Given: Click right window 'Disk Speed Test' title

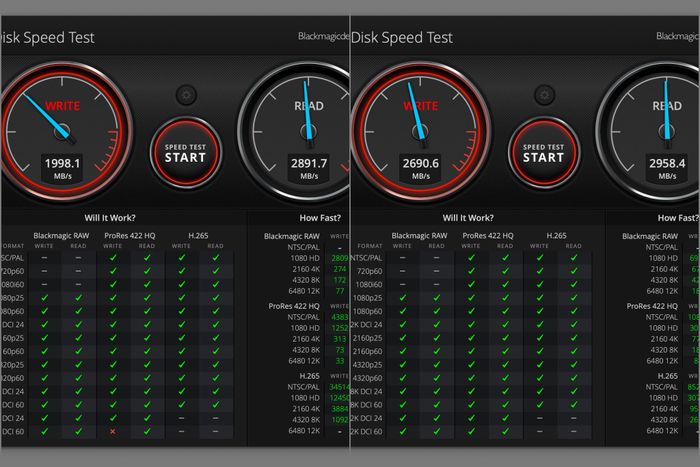Looking at the screenshot, I should [402, 38].
